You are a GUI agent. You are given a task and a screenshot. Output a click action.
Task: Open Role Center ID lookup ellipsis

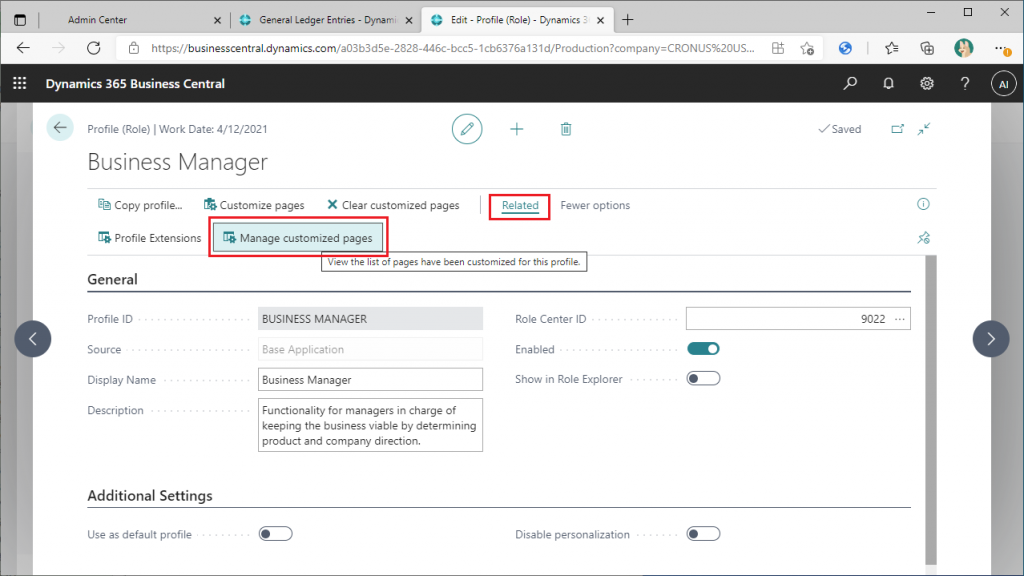(x=900, y=319)
